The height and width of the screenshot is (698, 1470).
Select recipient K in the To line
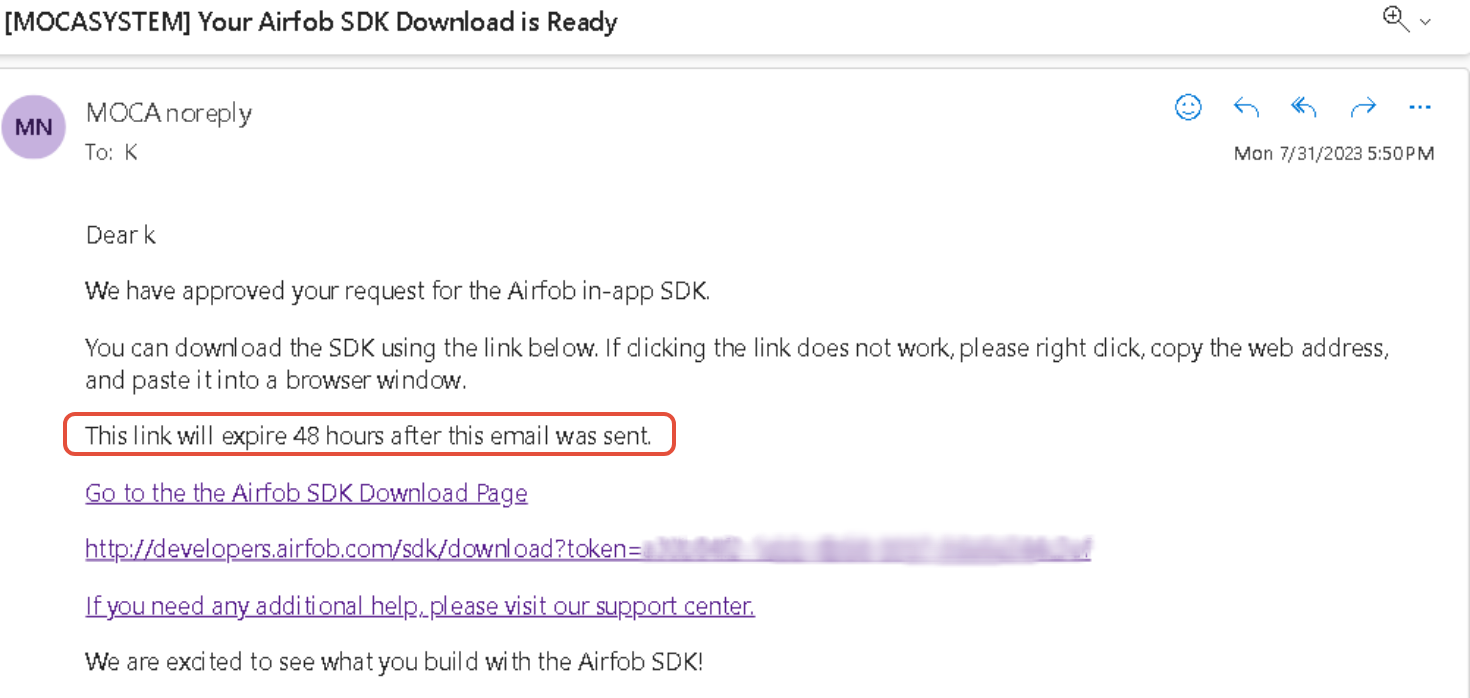click(x=131, y=152)
